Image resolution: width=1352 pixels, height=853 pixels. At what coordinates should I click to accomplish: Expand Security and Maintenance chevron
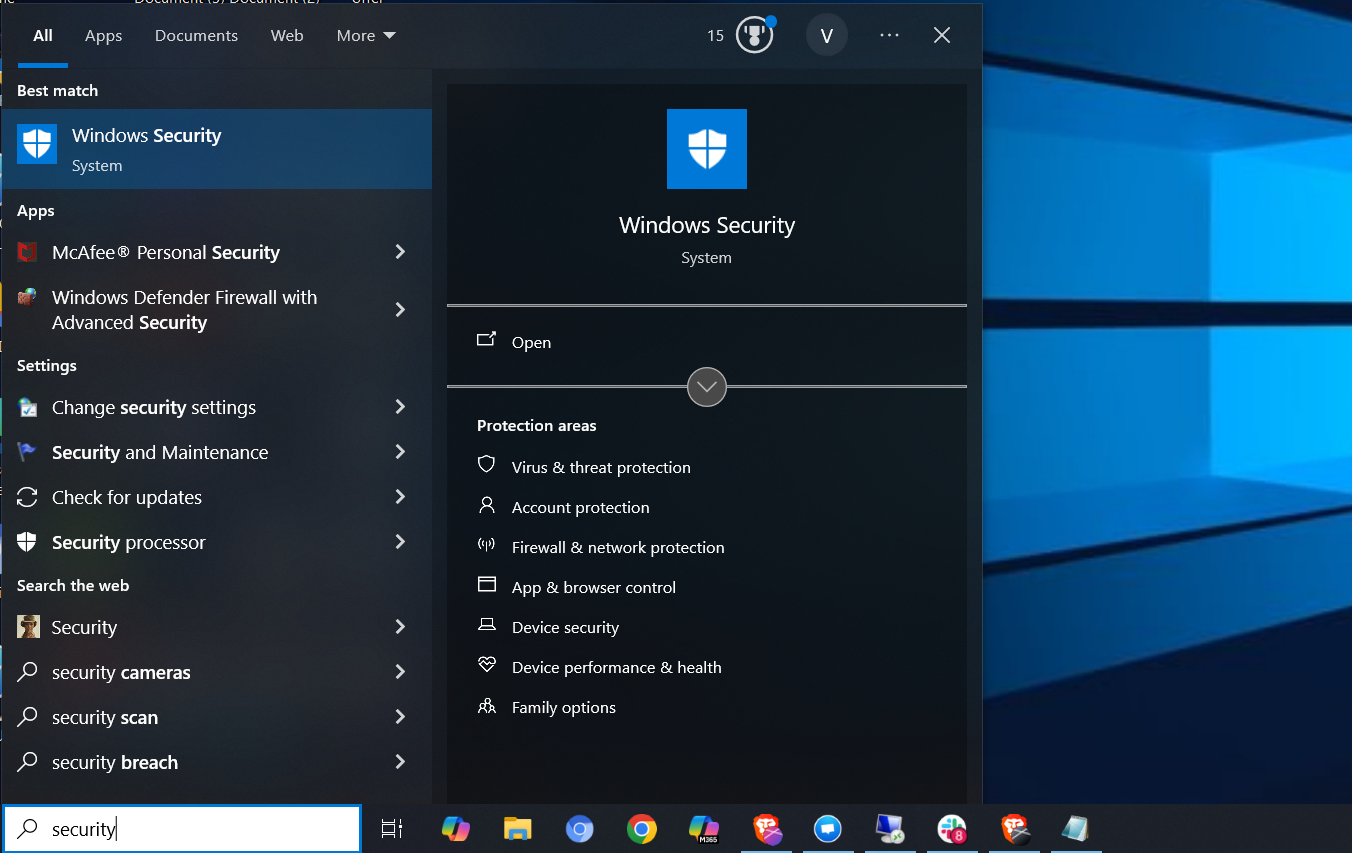point(400,452)
